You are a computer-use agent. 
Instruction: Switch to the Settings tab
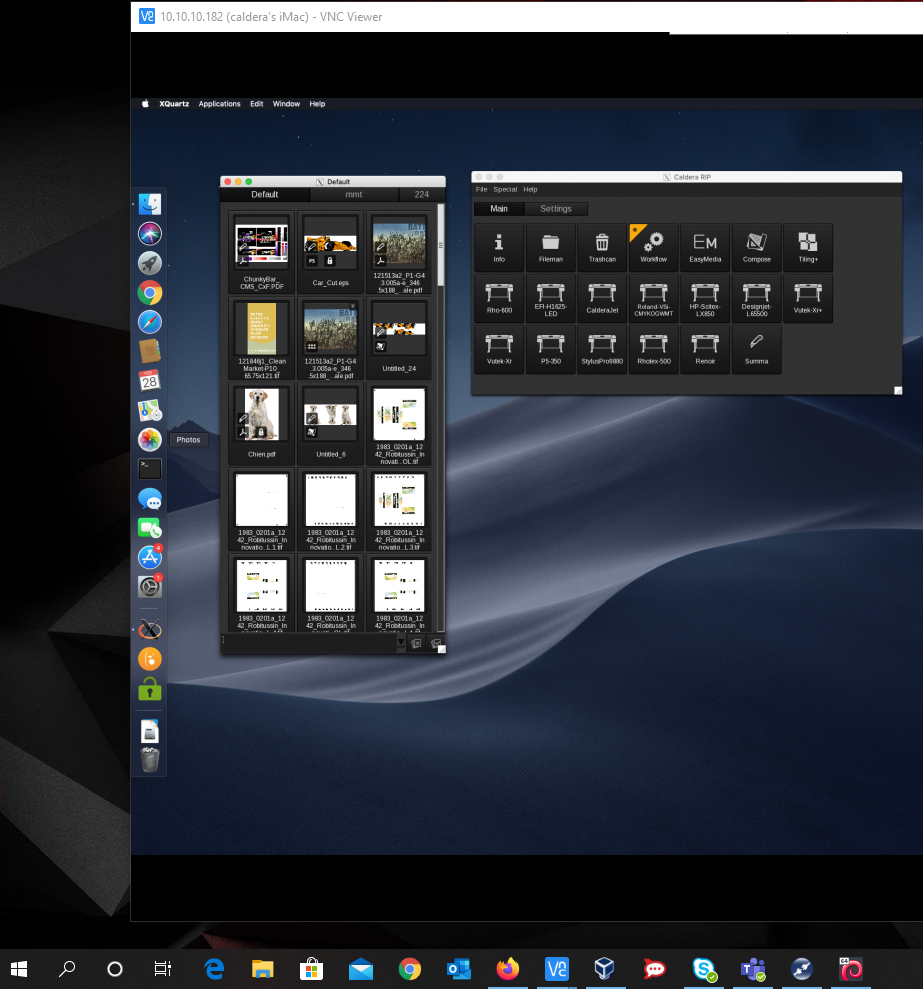tap(556, 208)
